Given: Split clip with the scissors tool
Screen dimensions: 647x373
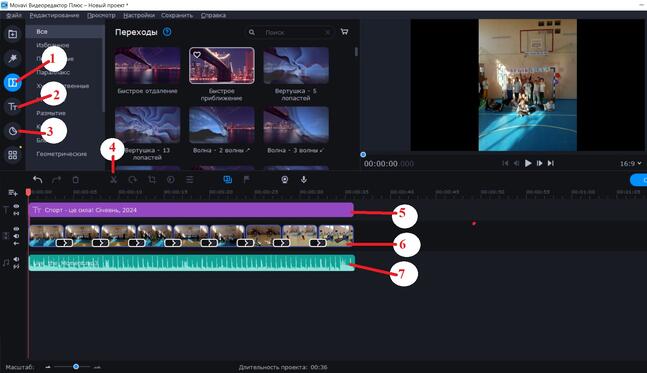Looking at the screenshot, I should coord(113,180).
